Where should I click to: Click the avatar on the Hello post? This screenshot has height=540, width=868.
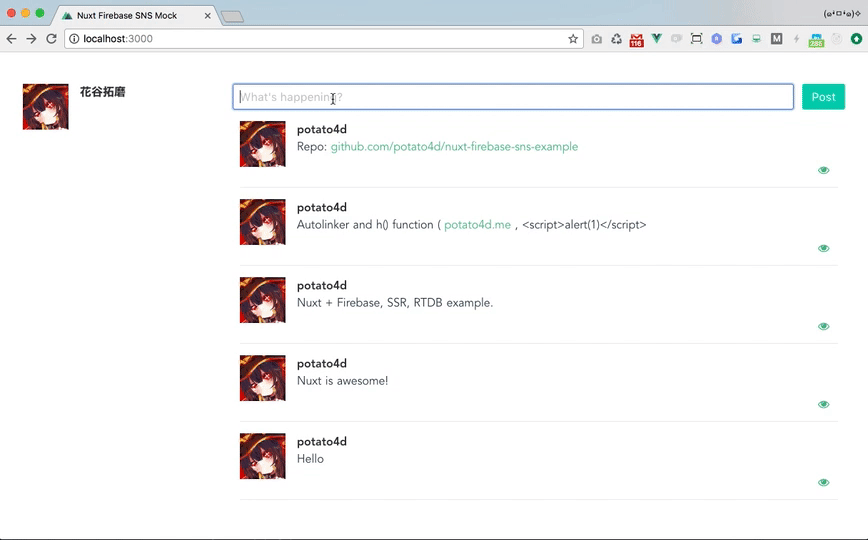tap(262, 456)
